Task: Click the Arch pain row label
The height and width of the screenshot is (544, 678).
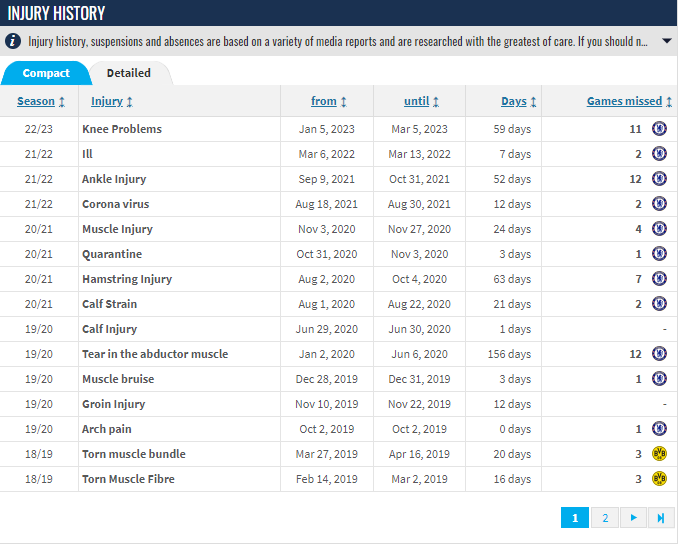Action: click(x=107, y=429)
